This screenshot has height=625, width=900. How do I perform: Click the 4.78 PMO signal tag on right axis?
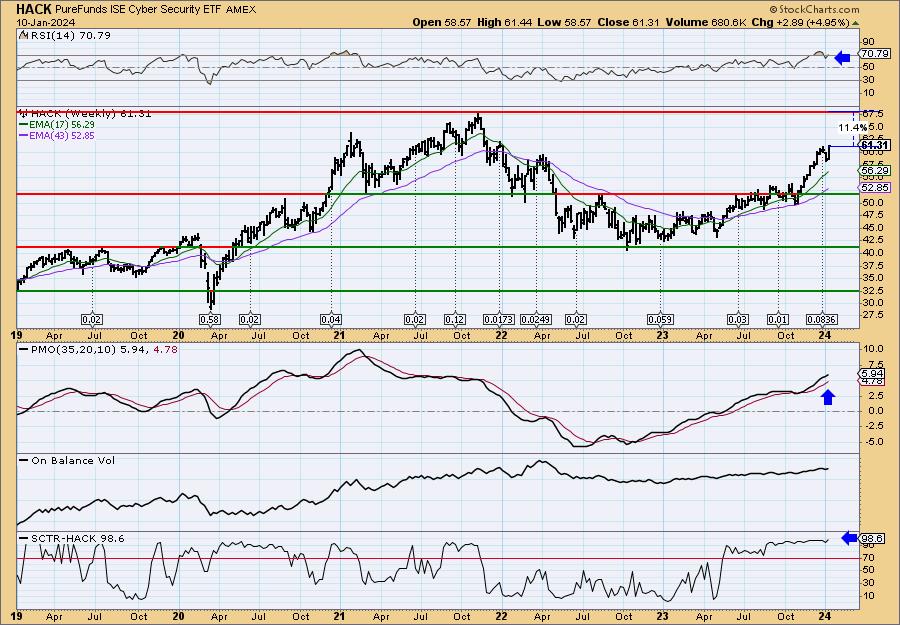tap(872, 382)
